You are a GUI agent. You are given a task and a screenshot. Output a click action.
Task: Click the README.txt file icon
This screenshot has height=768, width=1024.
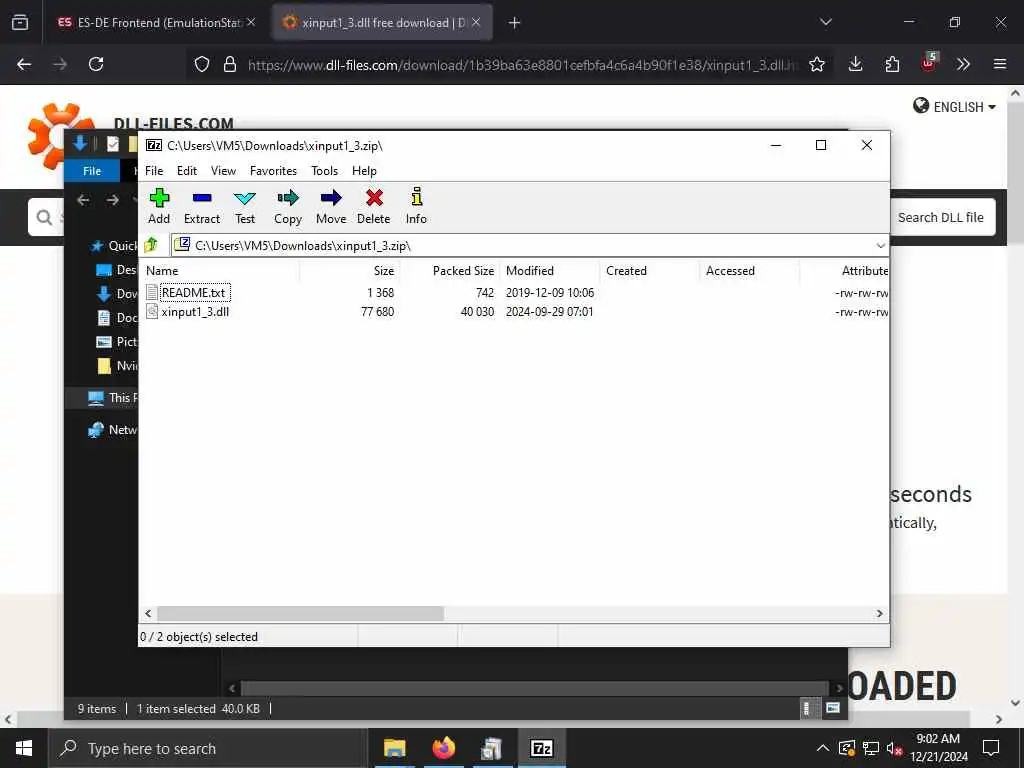(152, 292)
